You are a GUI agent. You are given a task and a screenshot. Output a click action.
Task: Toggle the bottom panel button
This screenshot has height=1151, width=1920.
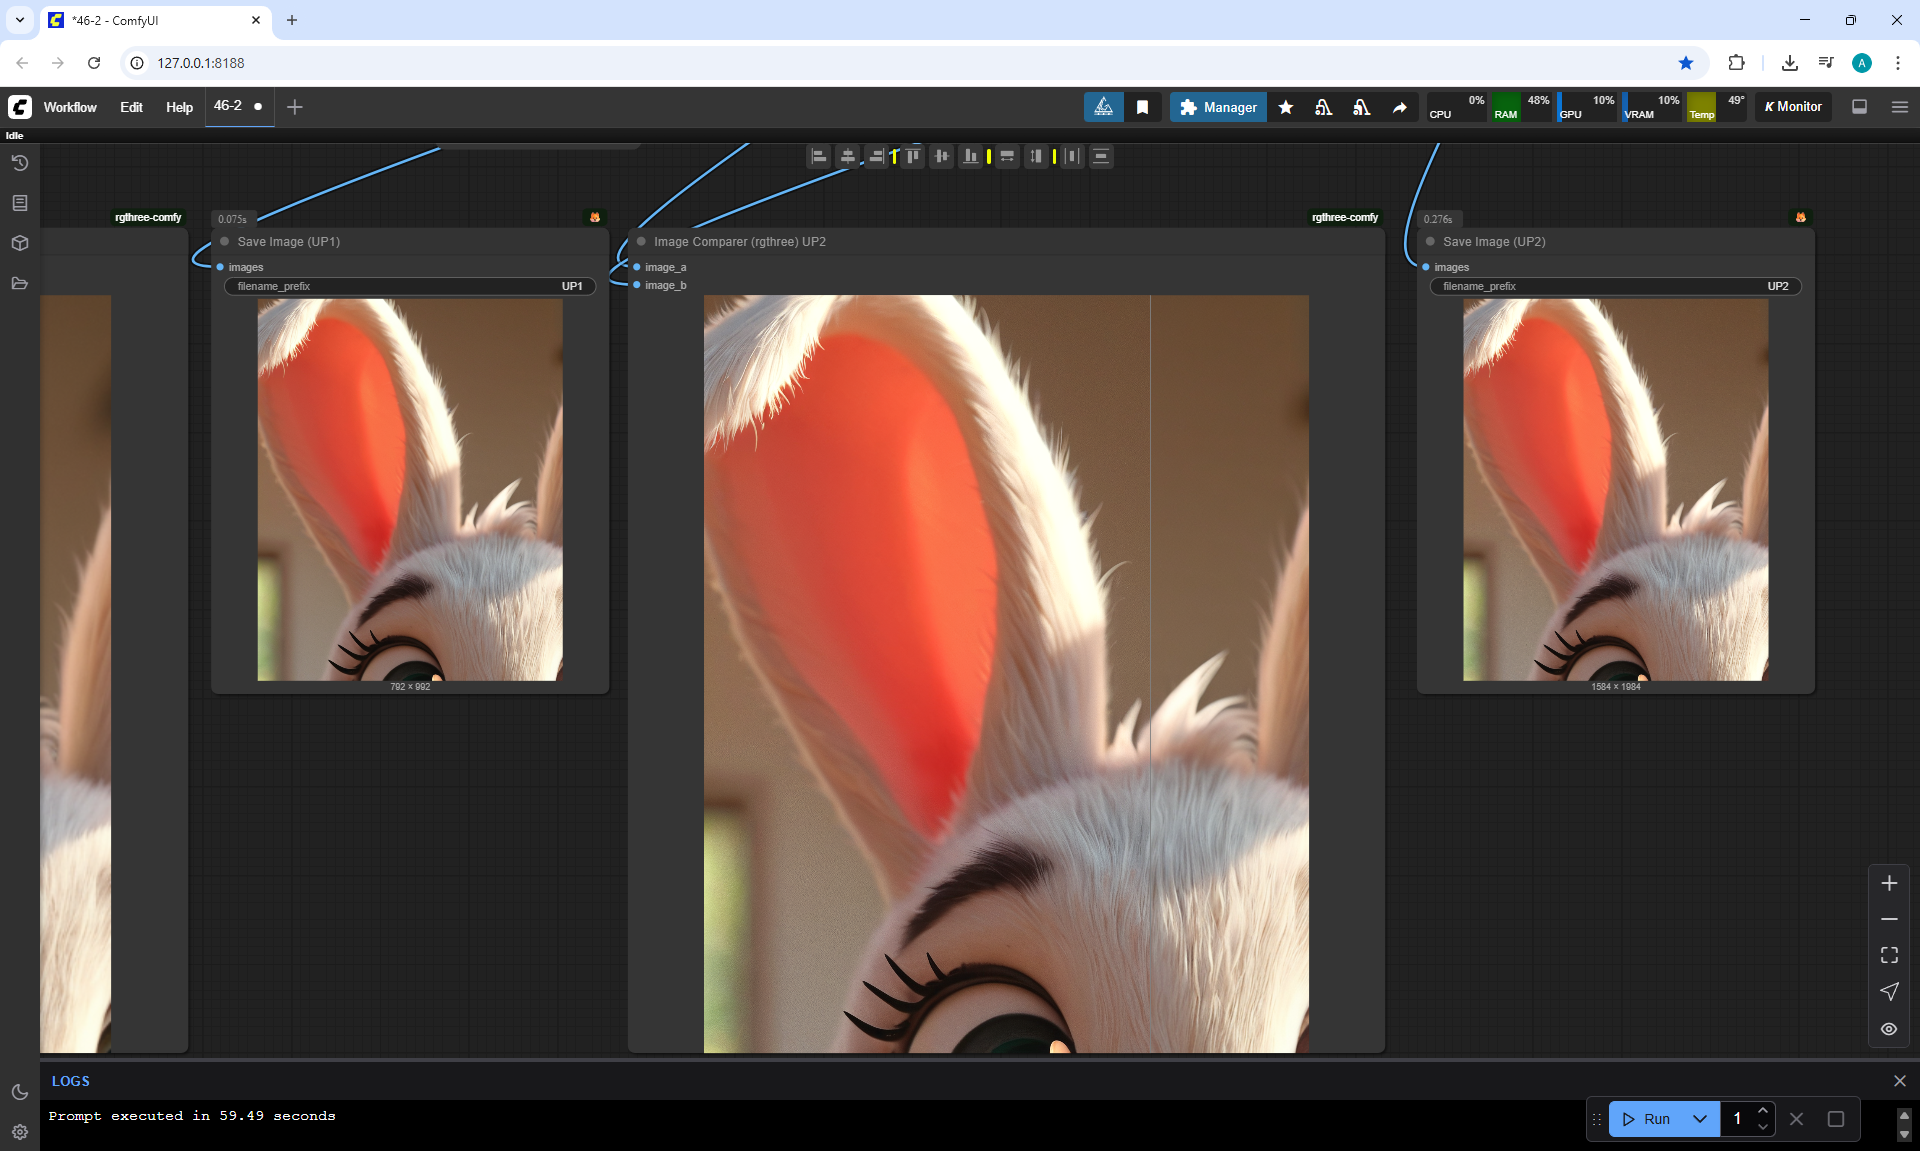[x=1859, y=107]
